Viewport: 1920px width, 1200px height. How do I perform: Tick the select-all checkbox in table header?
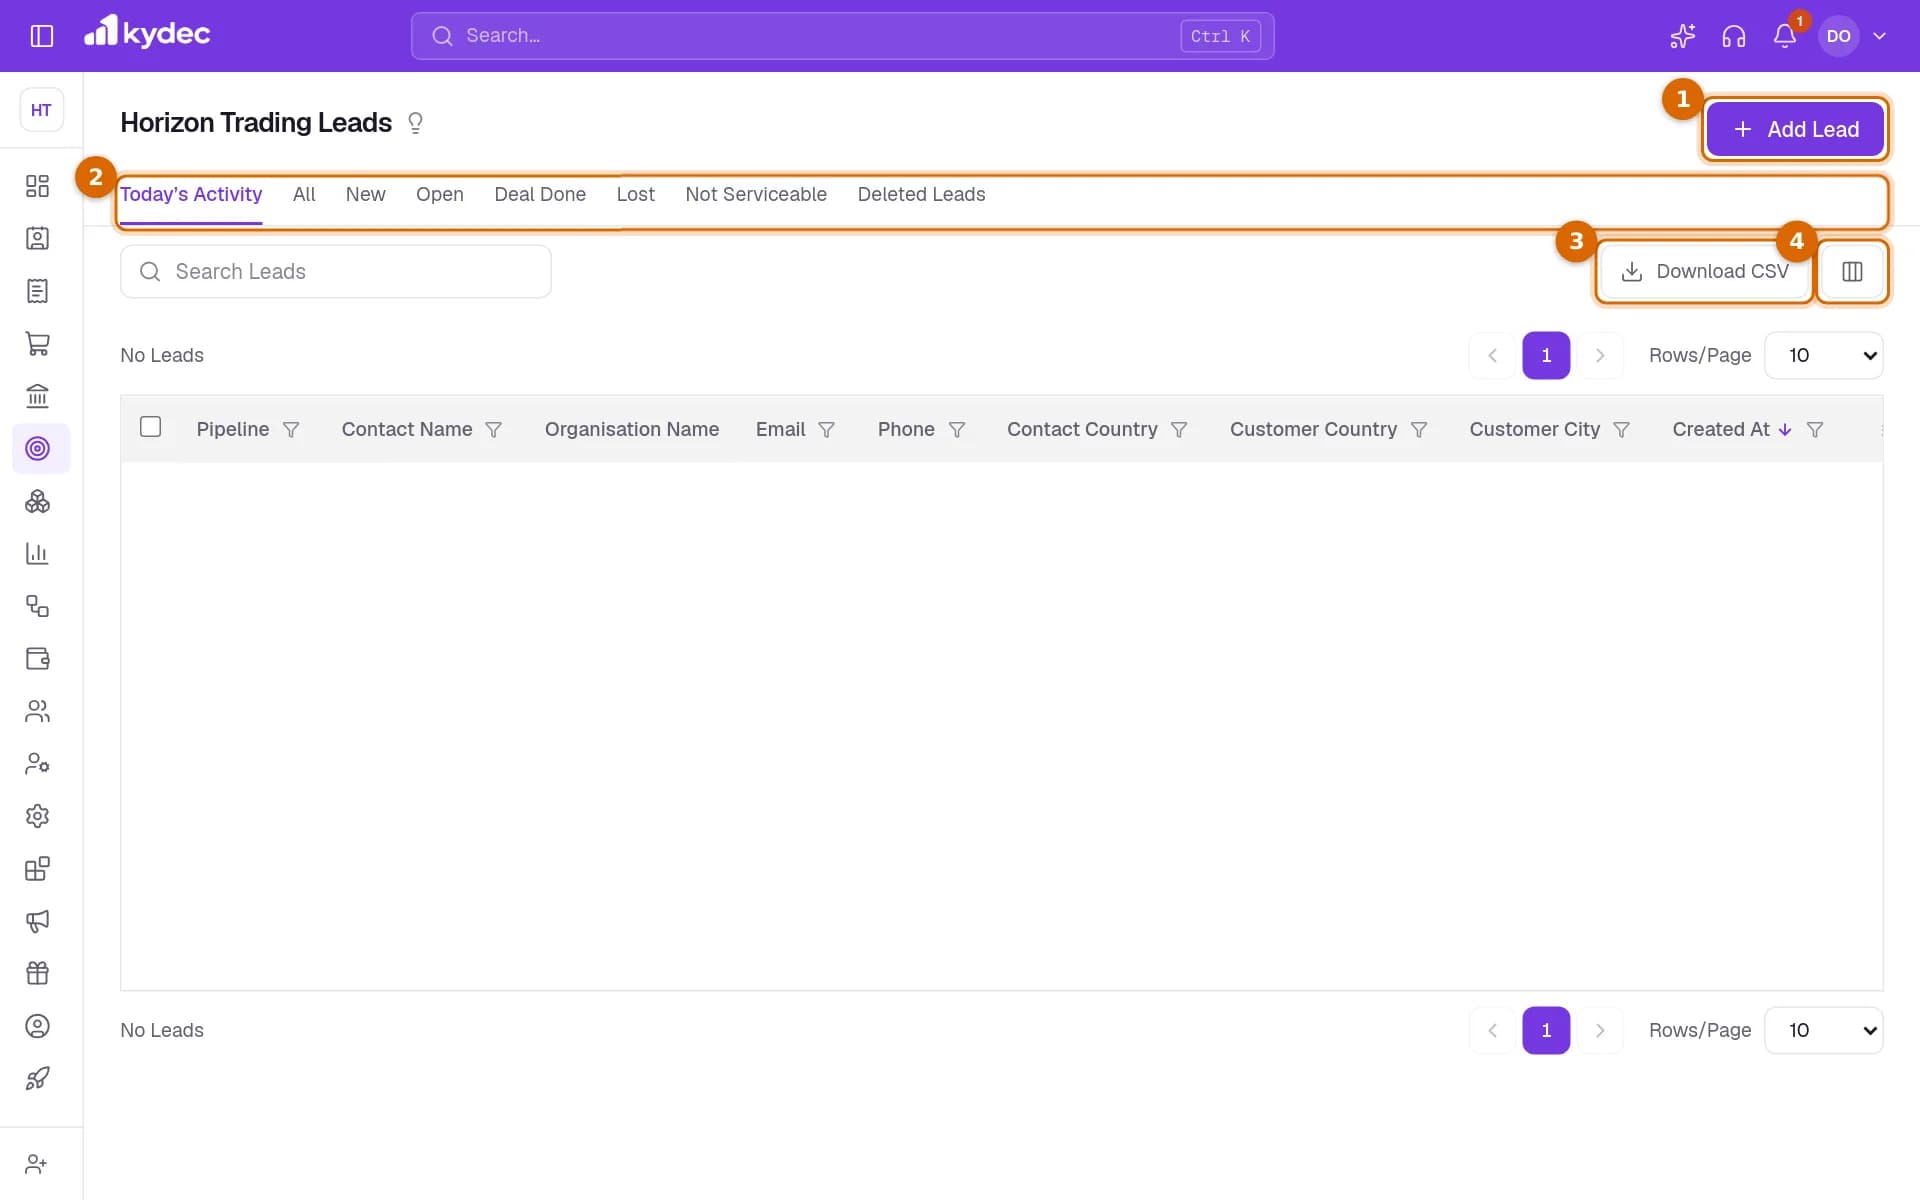[151, 427]
